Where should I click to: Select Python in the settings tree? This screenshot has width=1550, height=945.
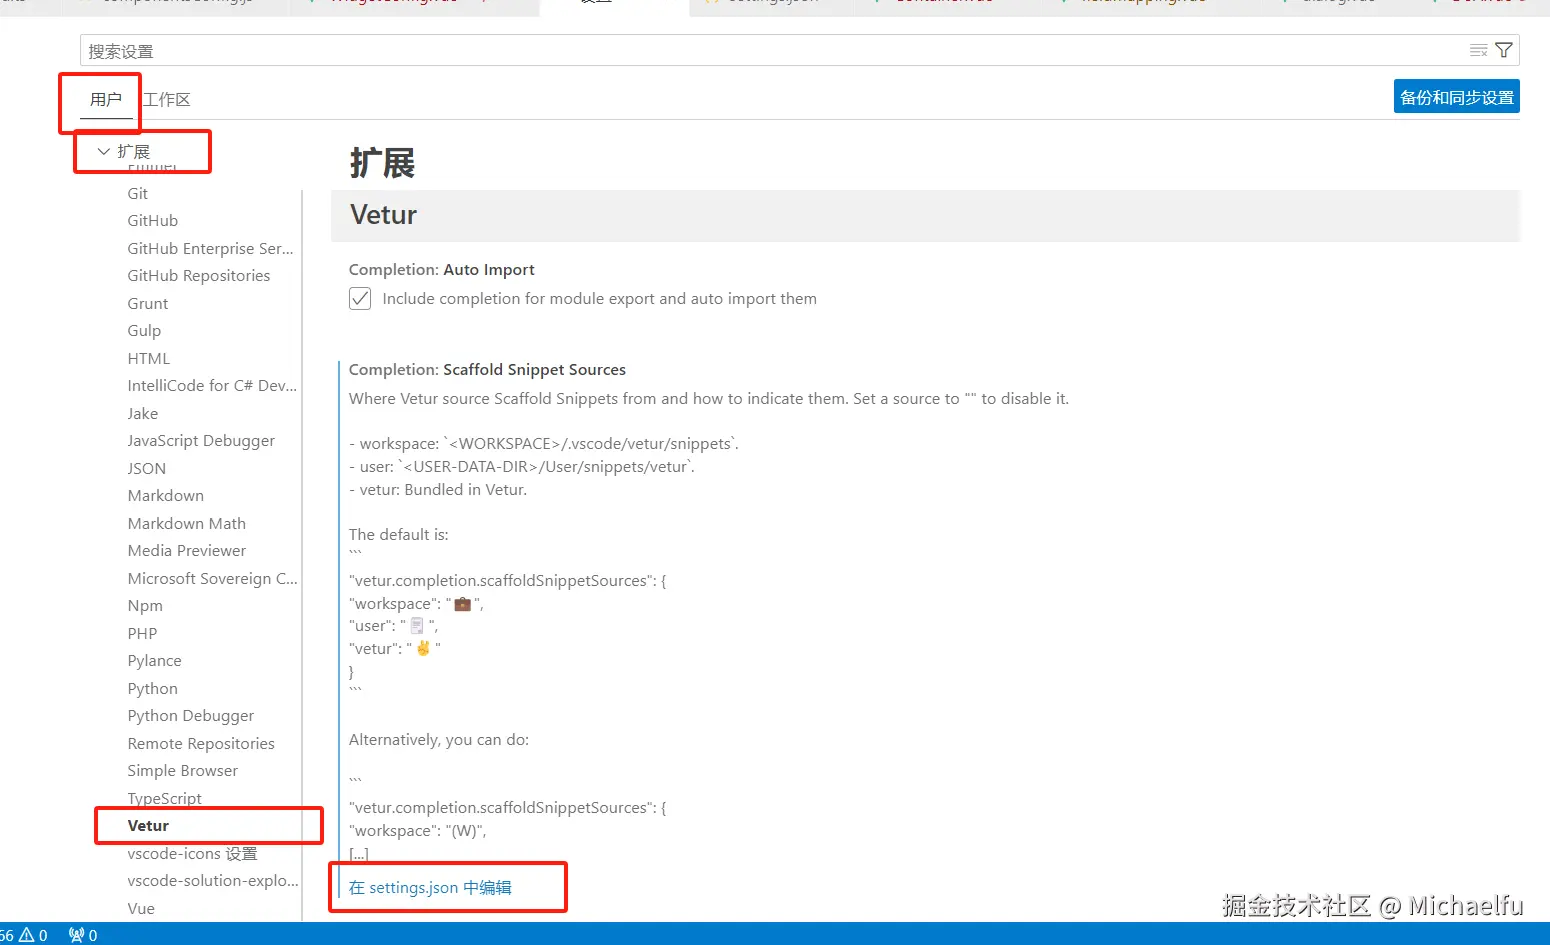153,688
